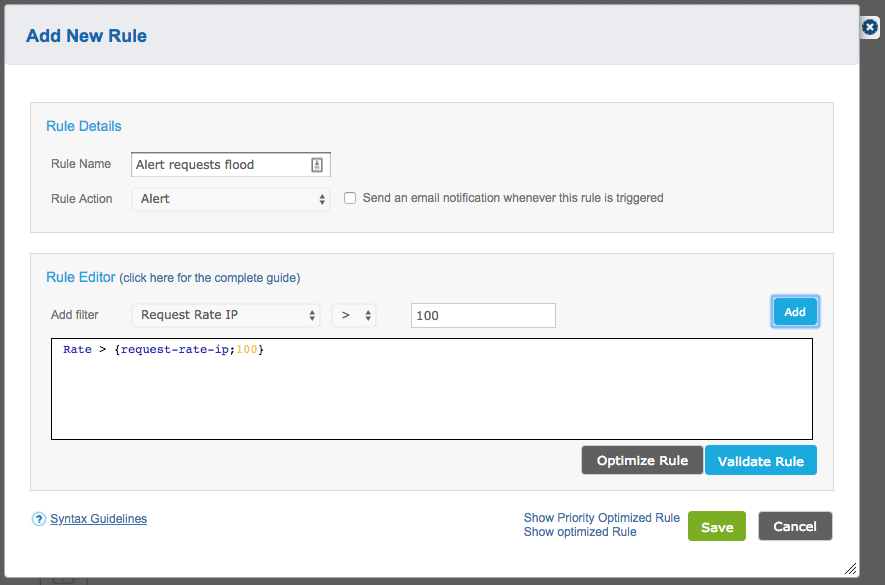Expand the Request Rate IP filter dropdown
The height and width of the screenshot is (585, 885).
coord(226,315)
